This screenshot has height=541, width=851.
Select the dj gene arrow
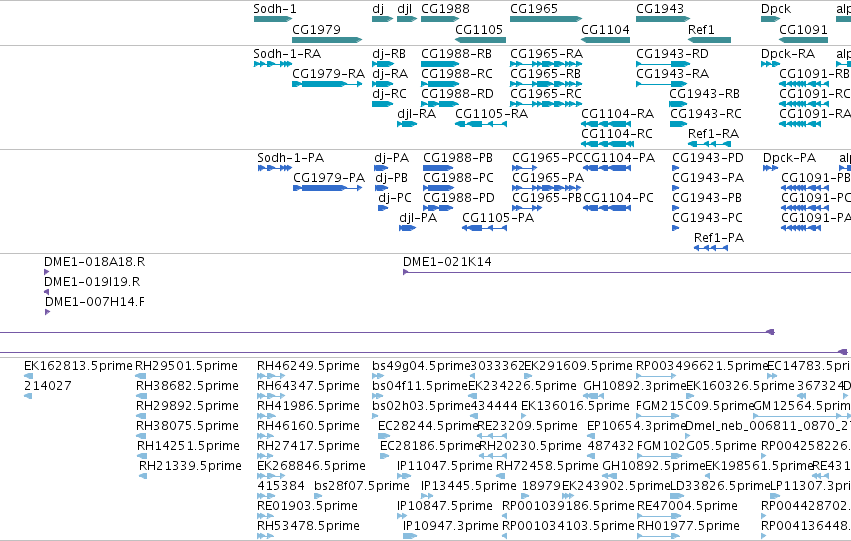point(383,19)
